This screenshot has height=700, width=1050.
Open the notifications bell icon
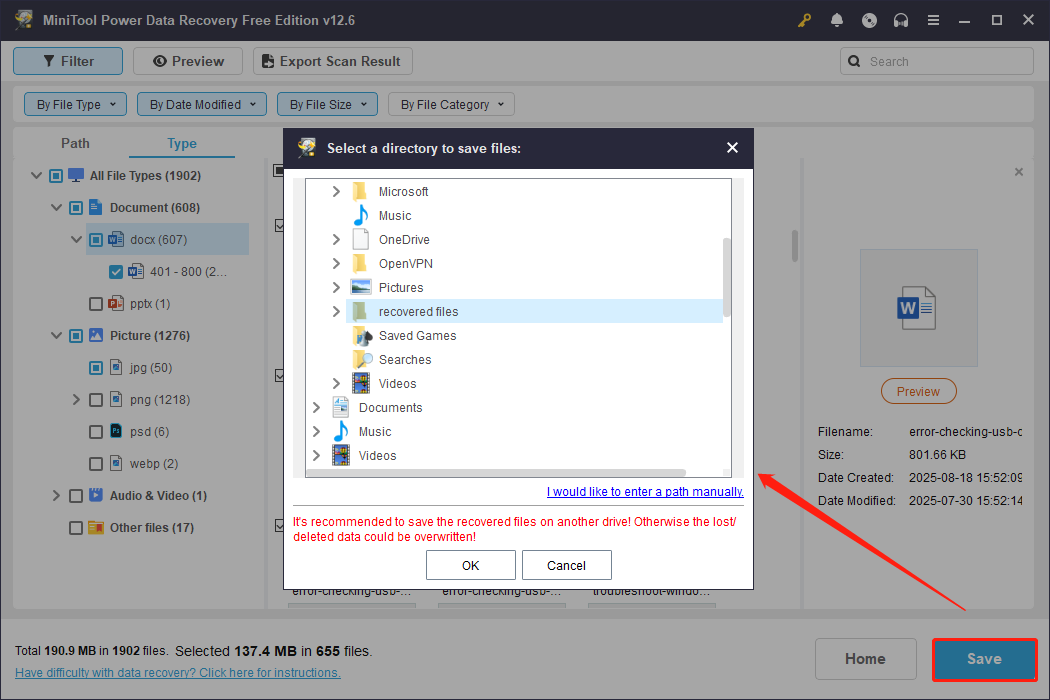(x=836, y=20)
